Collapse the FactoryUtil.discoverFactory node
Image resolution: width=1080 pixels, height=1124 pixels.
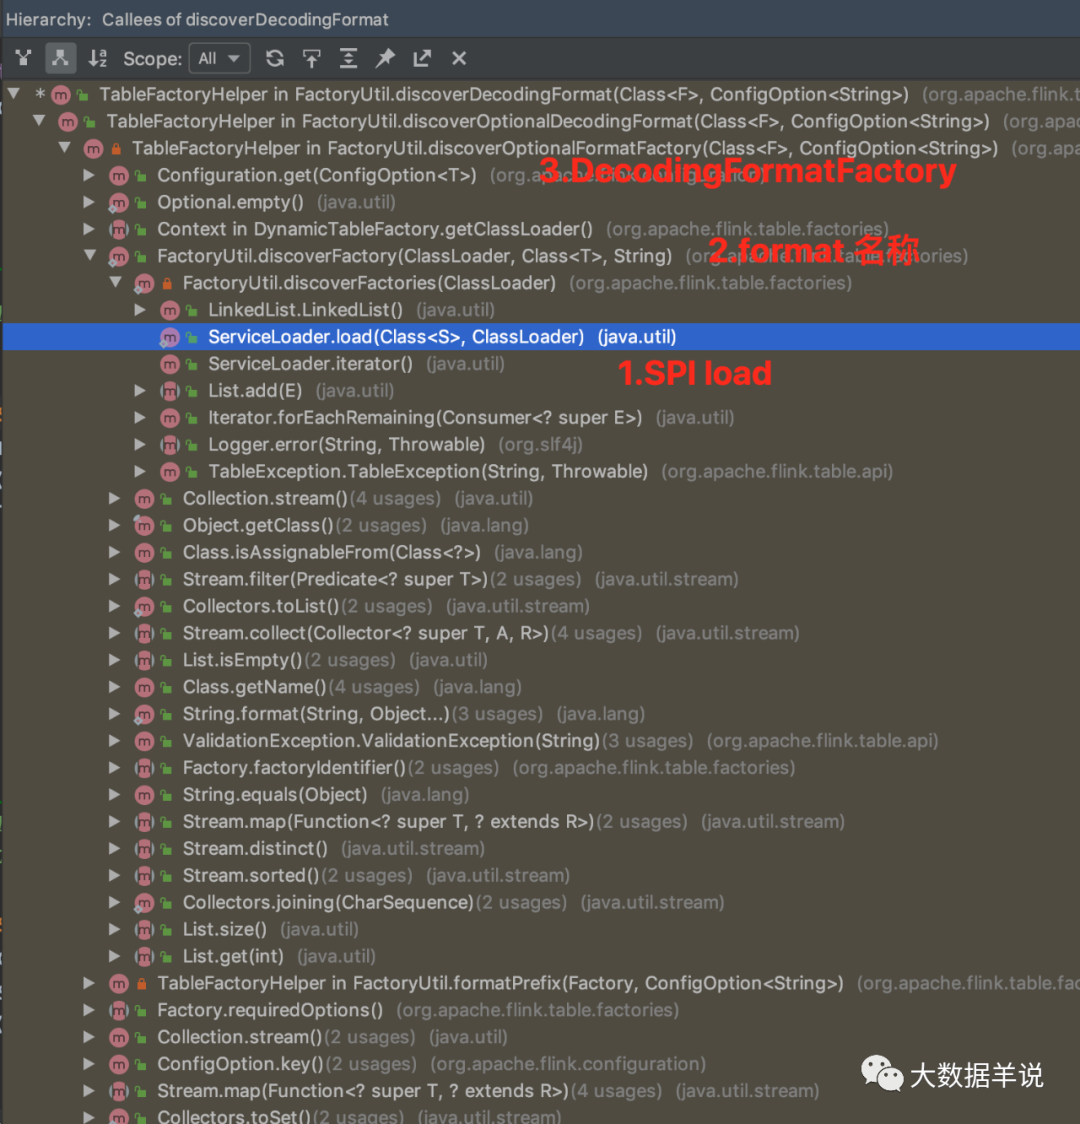[x=90, y=255]
